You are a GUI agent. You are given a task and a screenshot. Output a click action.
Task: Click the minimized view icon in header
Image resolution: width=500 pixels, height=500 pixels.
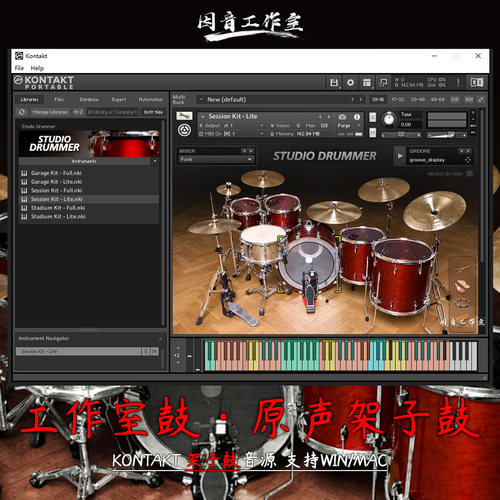coord(383,82)
